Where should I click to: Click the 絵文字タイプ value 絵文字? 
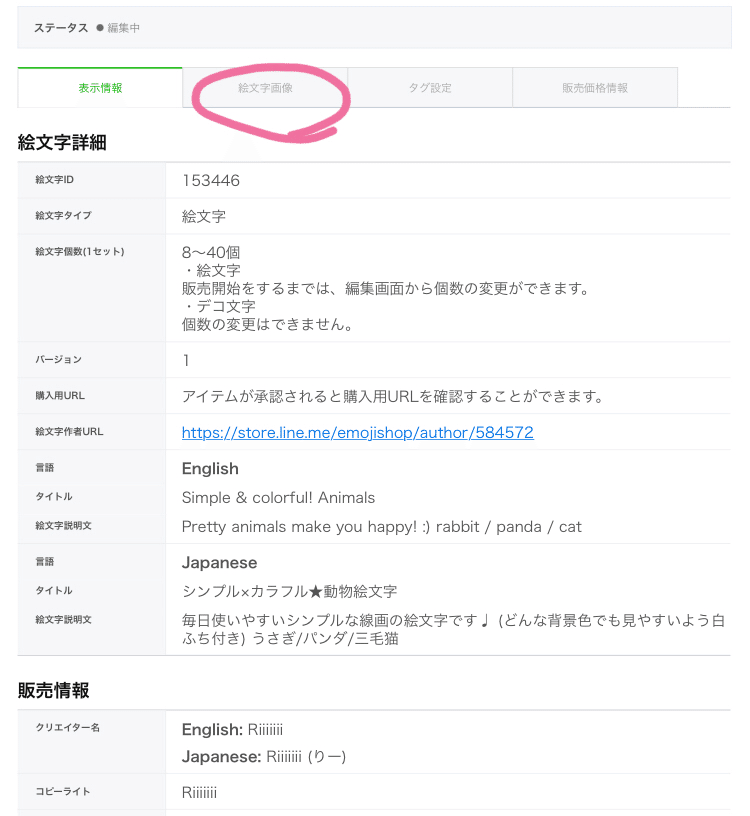pyautogui.click(x=204, y=216)
